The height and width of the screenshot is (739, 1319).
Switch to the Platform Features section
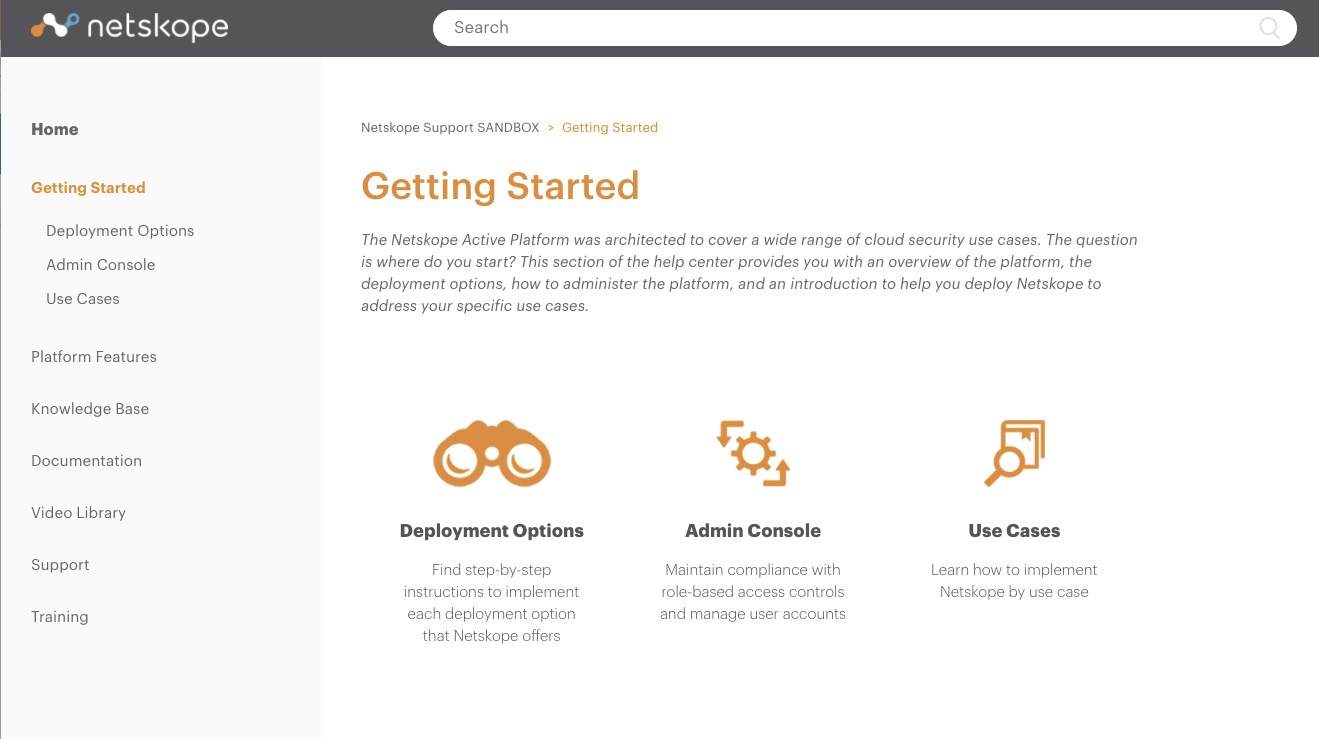[94, 357]
